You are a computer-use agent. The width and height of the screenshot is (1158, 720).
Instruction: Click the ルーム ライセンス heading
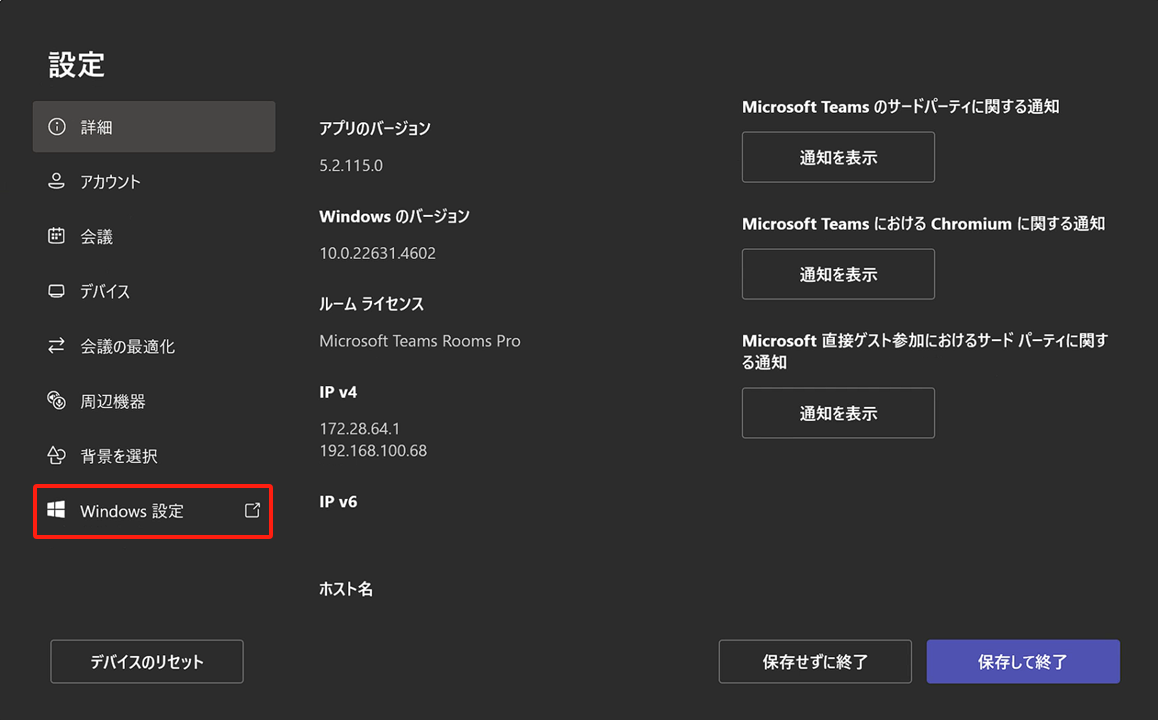371,304
